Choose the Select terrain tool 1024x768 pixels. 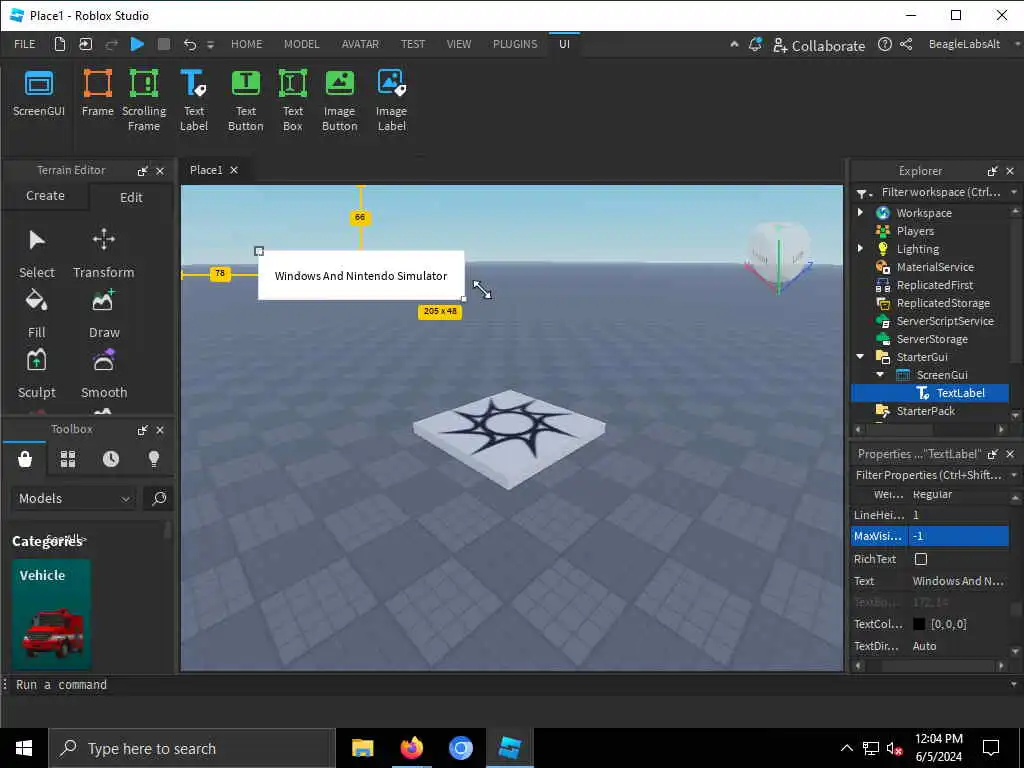click(x=37, y=254)
